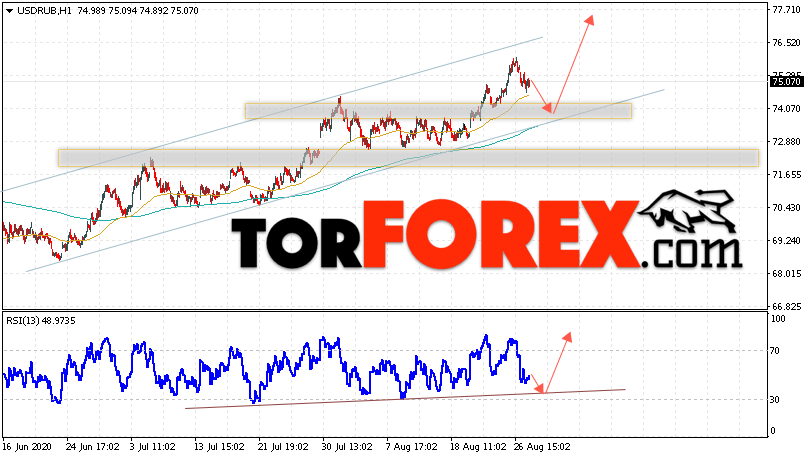Click the RSI scale level 30
Screen dimensions: 808x458
(775, 400)
